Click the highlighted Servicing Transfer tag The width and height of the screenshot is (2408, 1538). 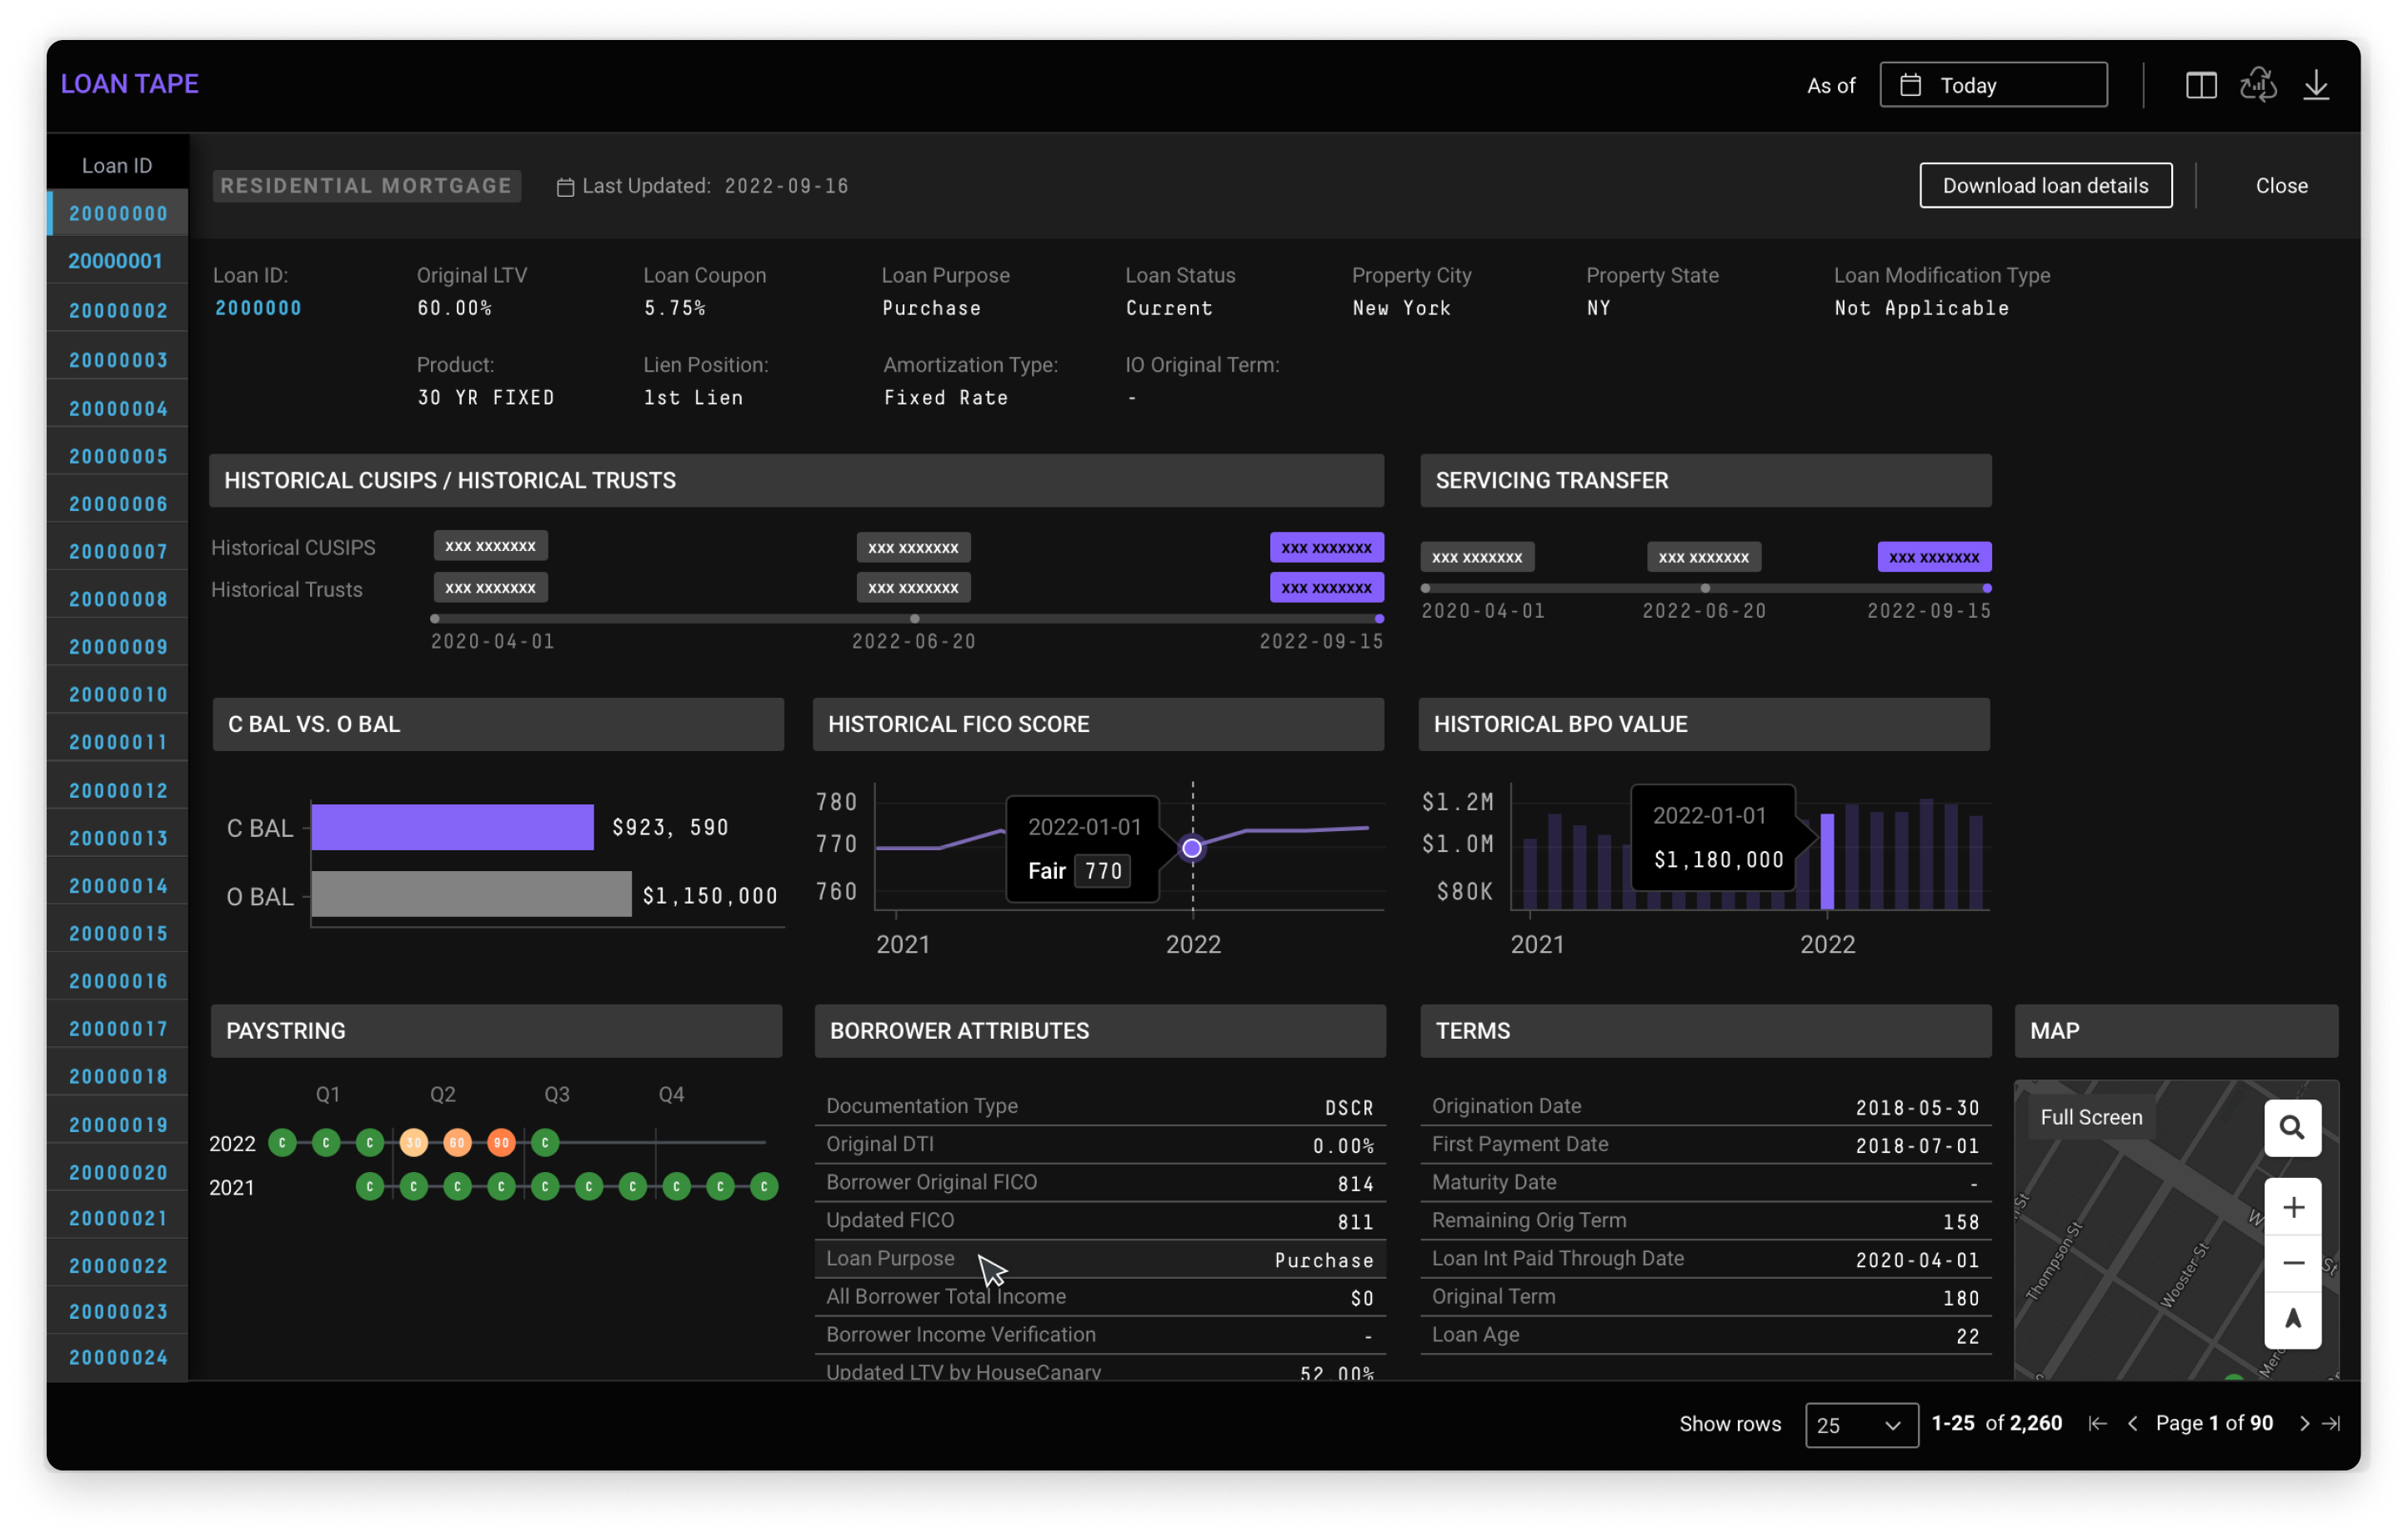click(x=1934, y=557)
